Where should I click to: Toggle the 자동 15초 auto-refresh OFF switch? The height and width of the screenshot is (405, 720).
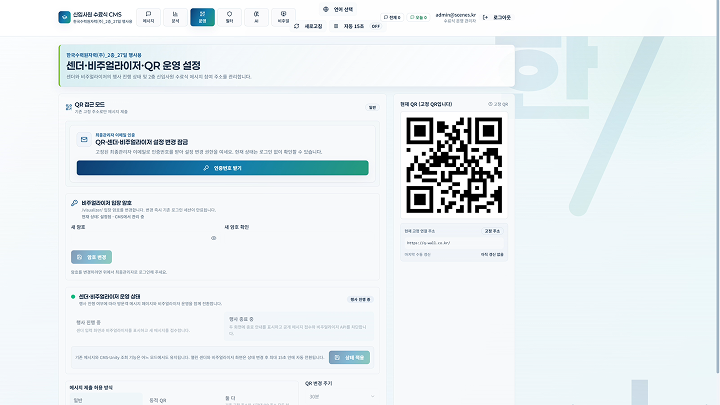376,26
